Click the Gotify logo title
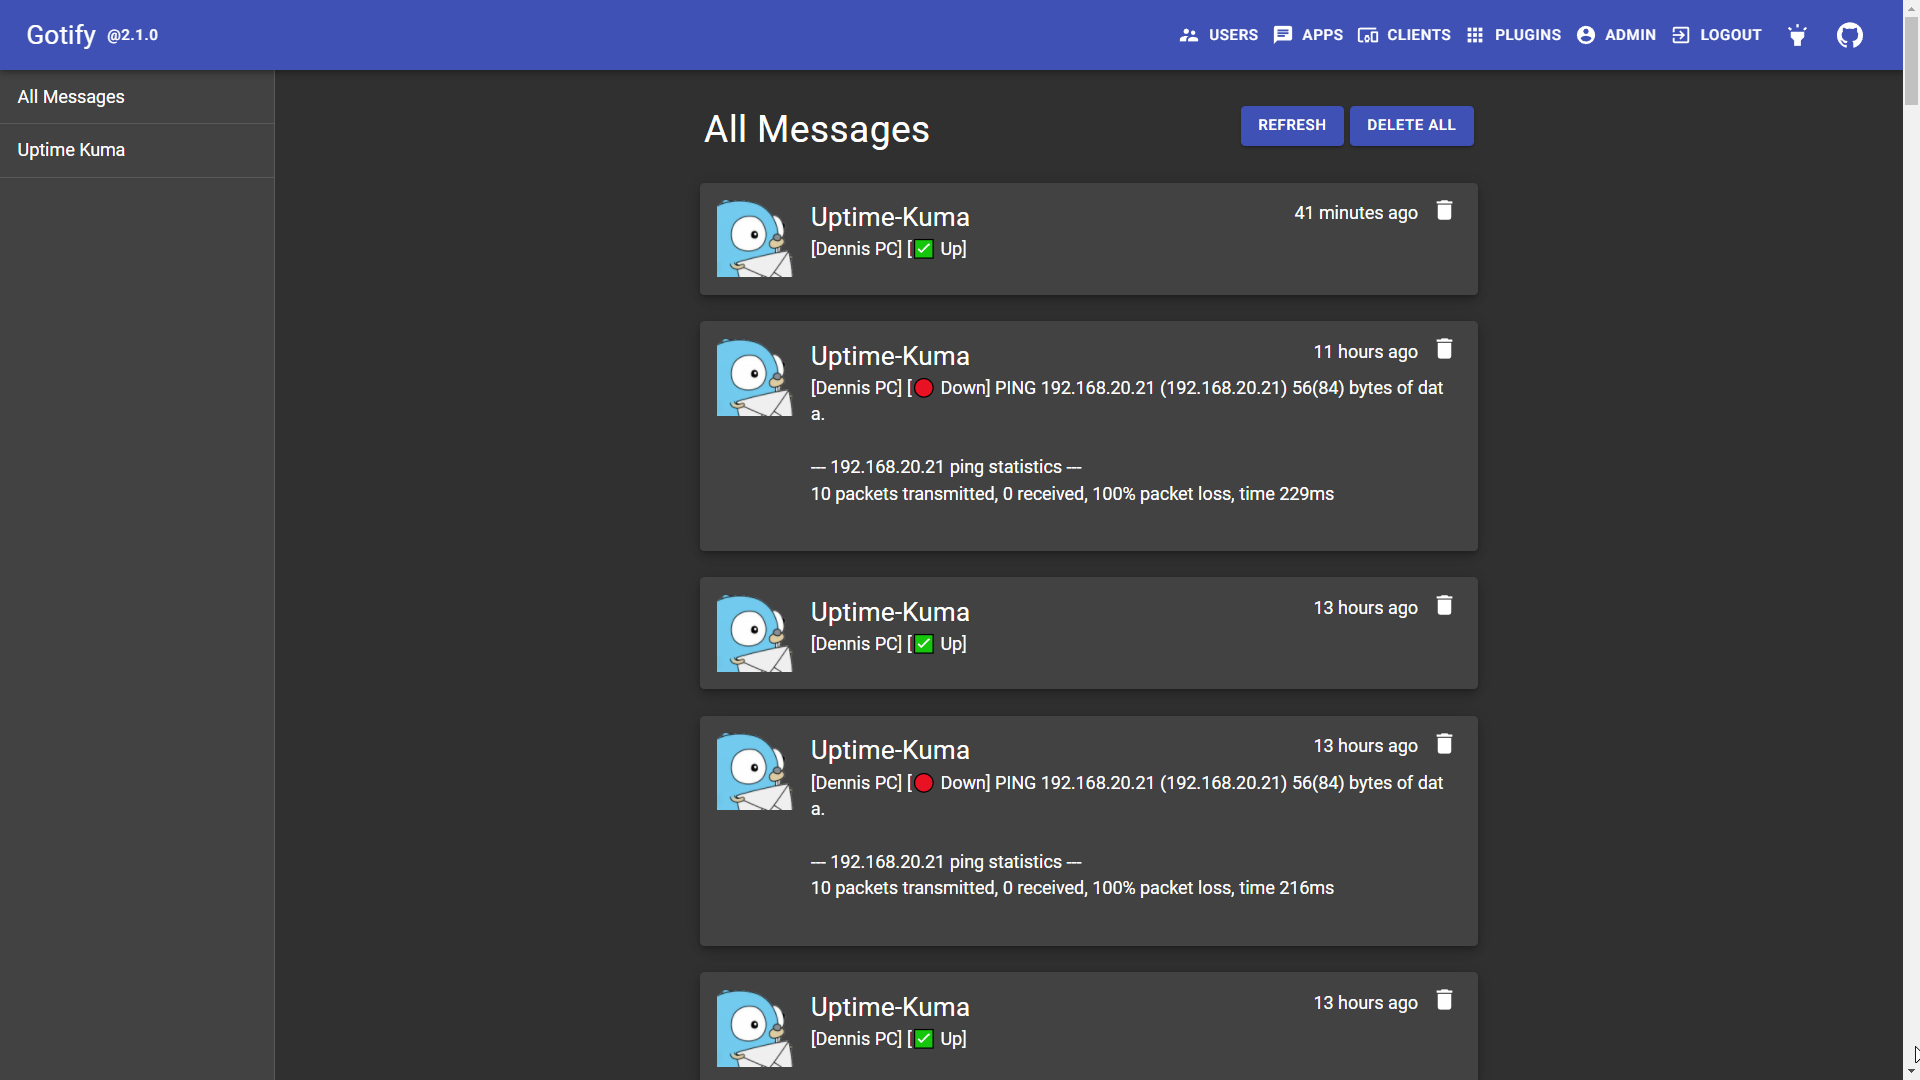Image resolution: width=1920 pixels, height=1080 pixels. 61,35
